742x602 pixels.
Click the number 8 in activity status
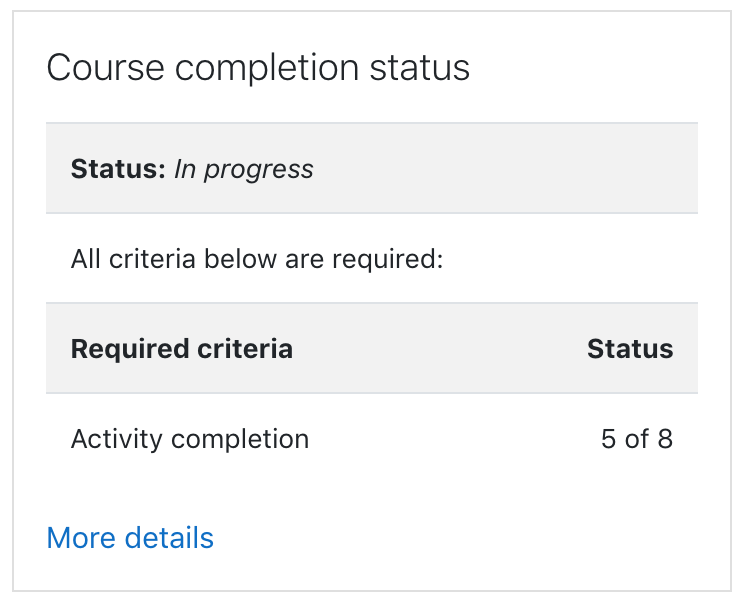[x=665, y=439]
